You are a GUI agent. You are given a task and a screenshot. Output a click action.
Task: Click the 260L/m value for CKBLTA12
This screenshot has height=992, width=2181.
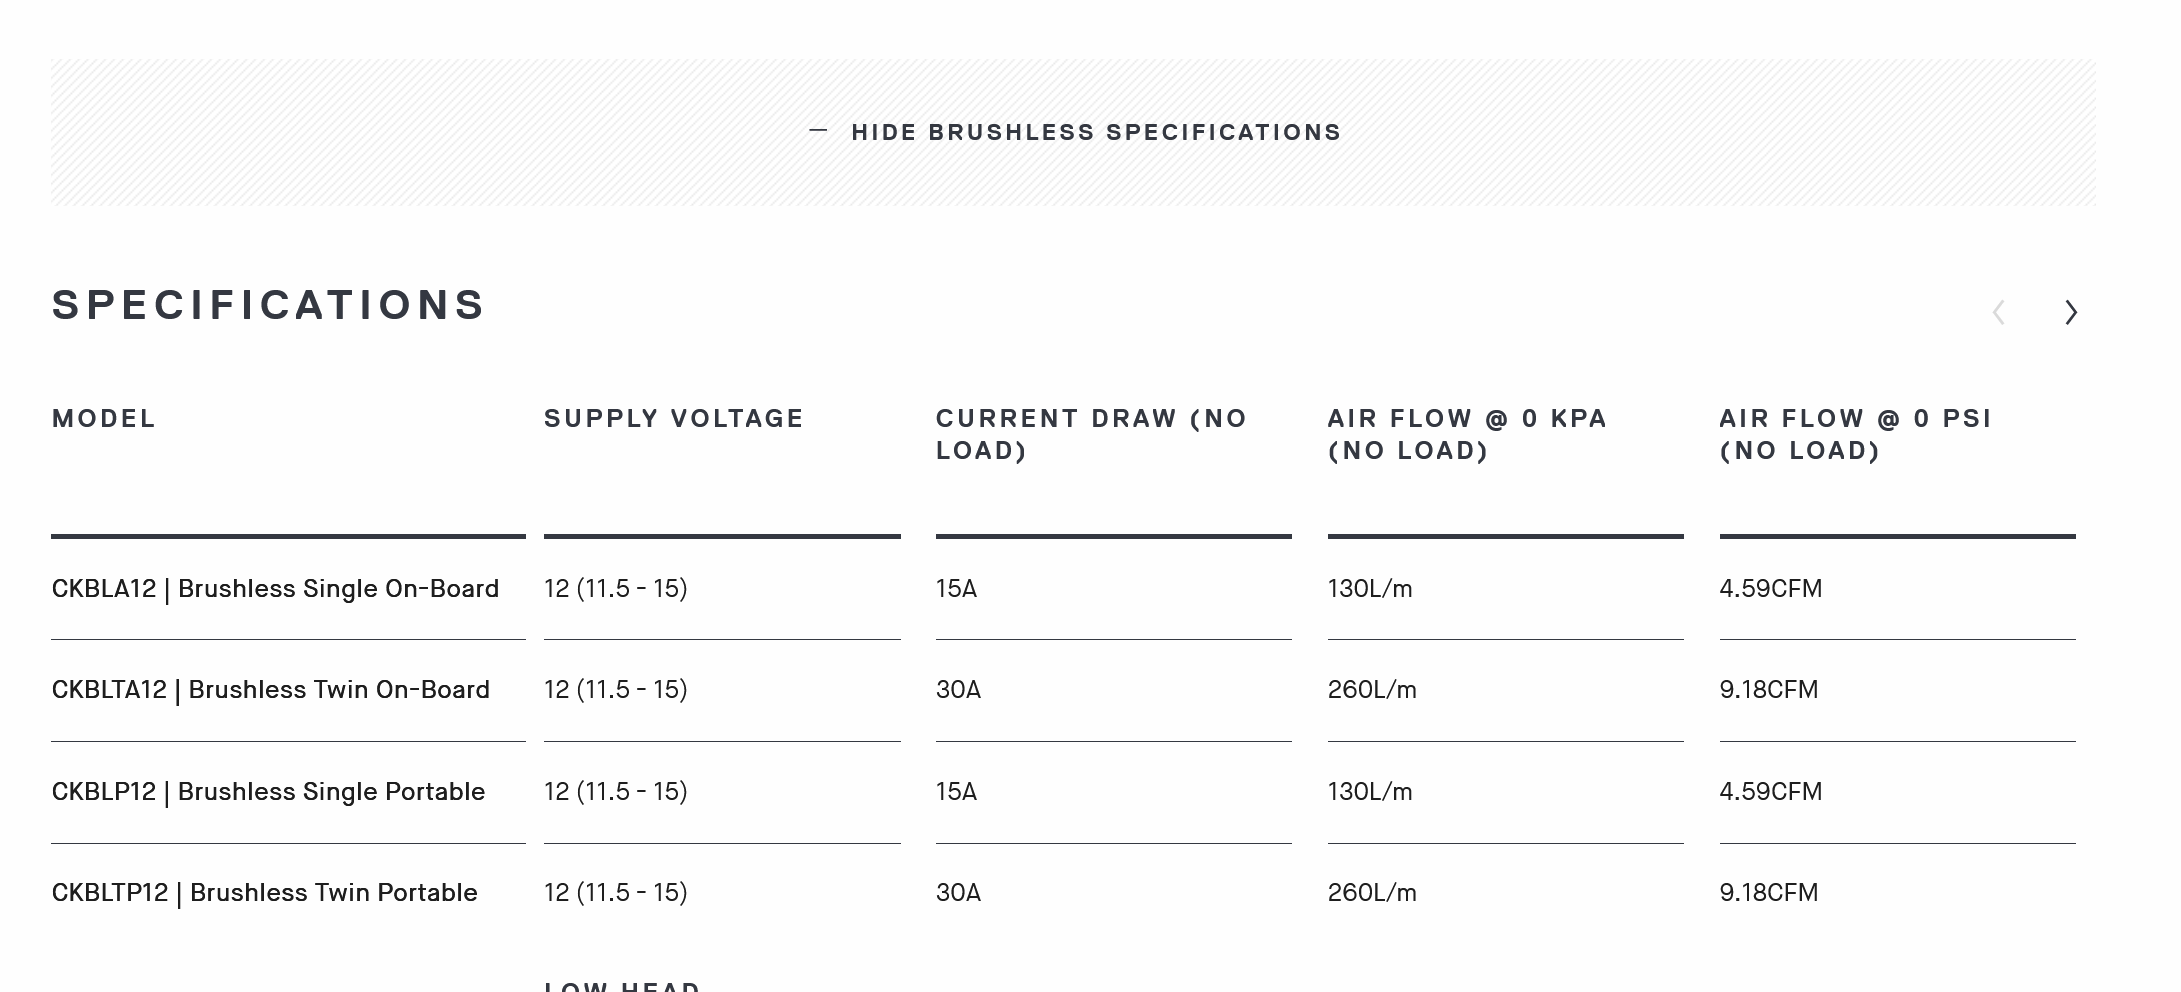(x=1372, y=690)
